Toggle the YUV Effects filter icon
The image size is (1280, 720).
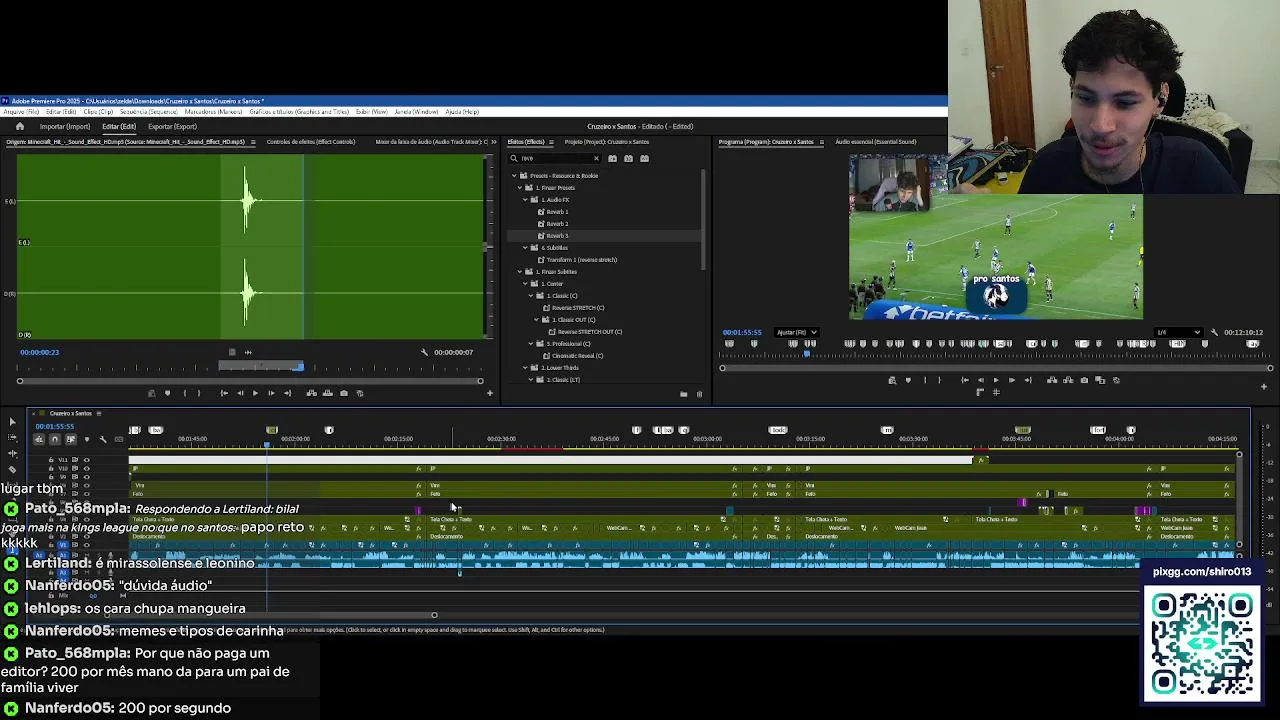(x=645, y=158)
